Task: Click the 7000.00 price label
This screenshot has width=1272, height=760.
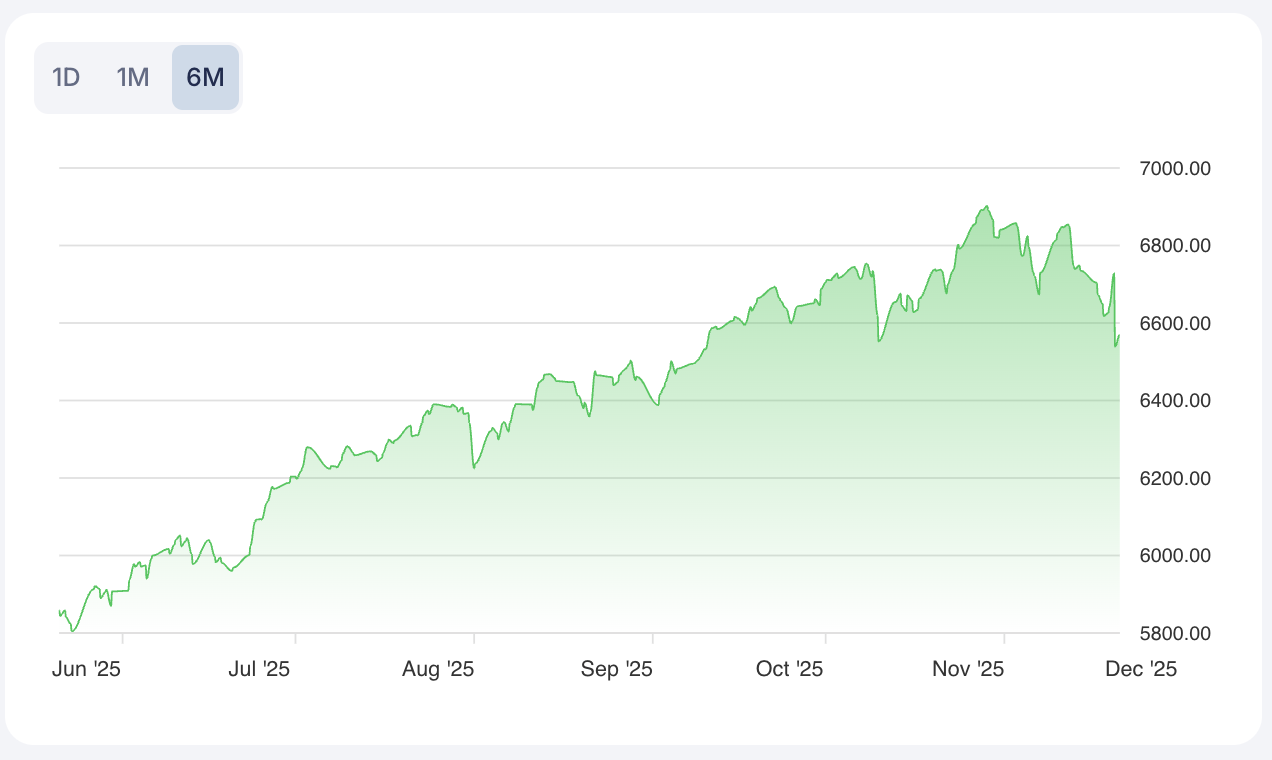Action: [x=1175, y=168]
